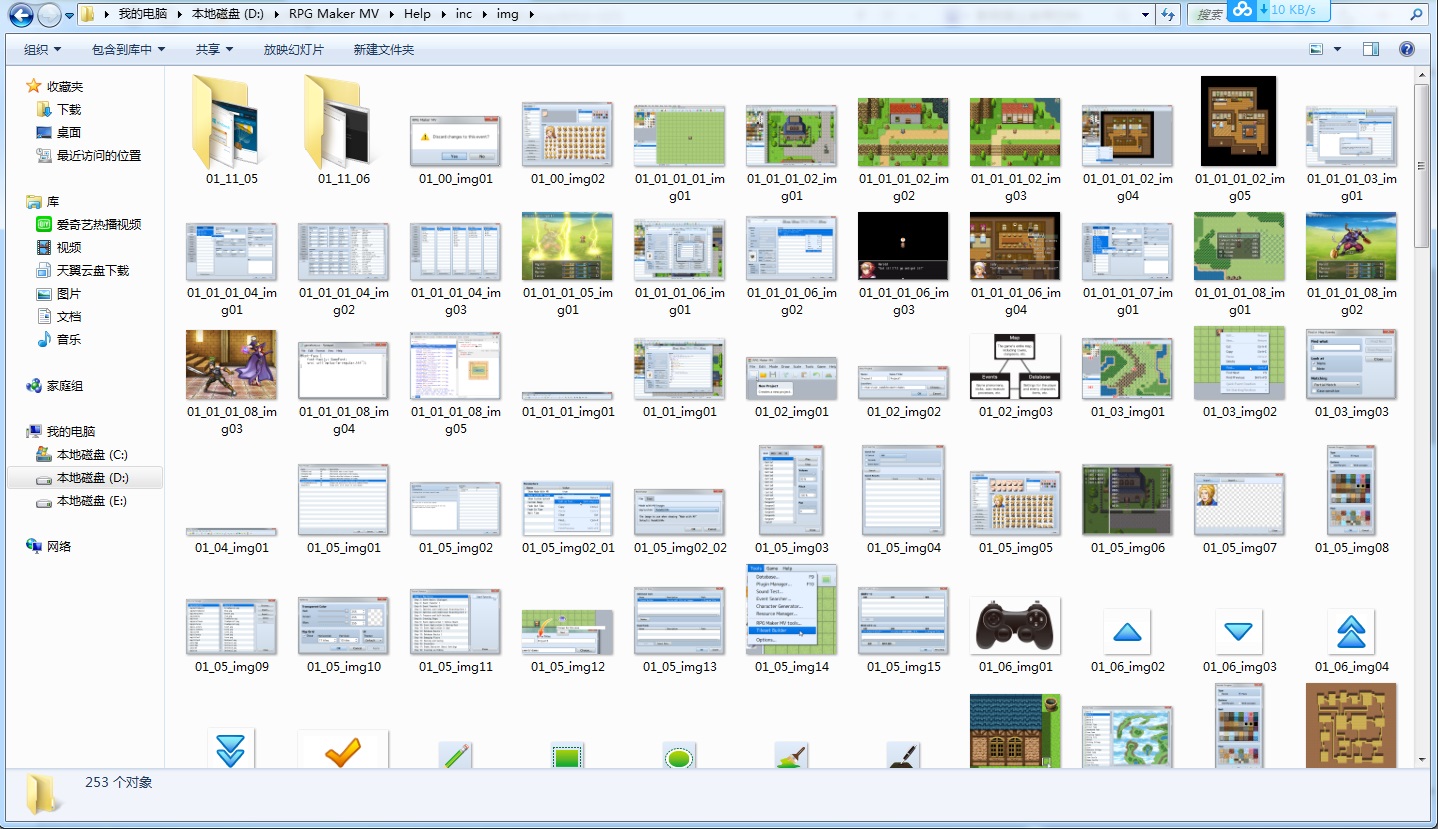Toggle the preview pane icon

[1371, 49]
